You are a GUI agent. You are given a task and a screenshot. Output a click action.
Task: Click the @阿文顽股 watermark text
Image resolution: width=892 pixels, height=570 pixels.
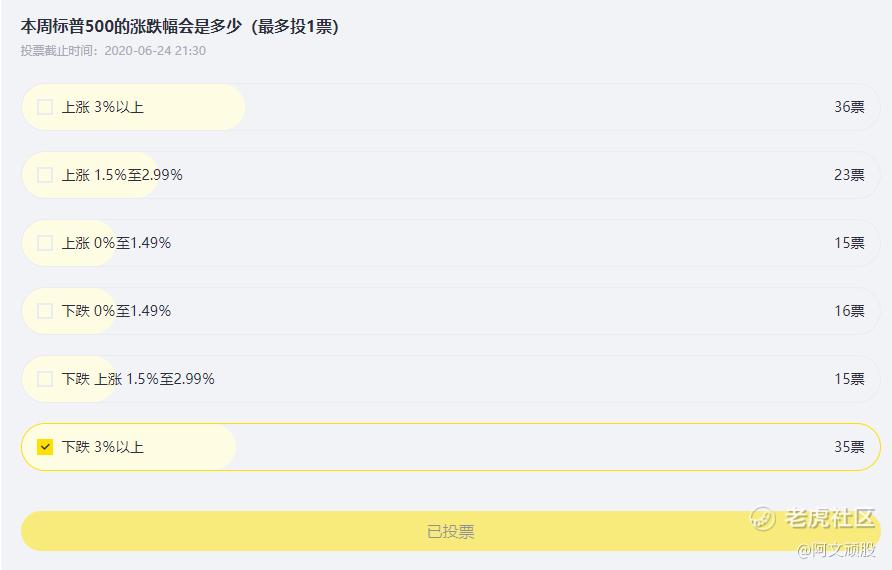pos(836,550)
